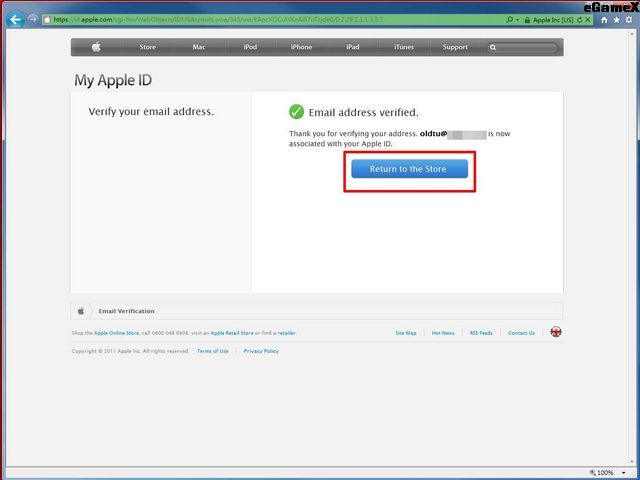Open the address bar dropdown arrow
Screen dimensions: 640x480
click(x=518, y=20)
